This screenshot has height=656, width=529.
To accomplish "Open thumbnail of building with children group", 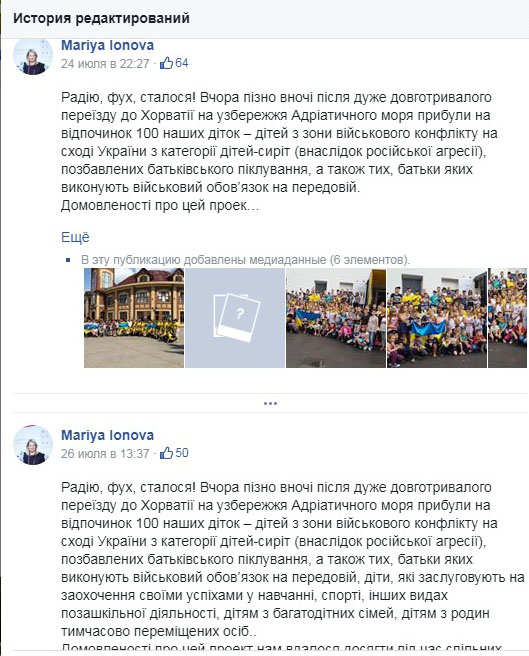I will click(x=134, y=318).
